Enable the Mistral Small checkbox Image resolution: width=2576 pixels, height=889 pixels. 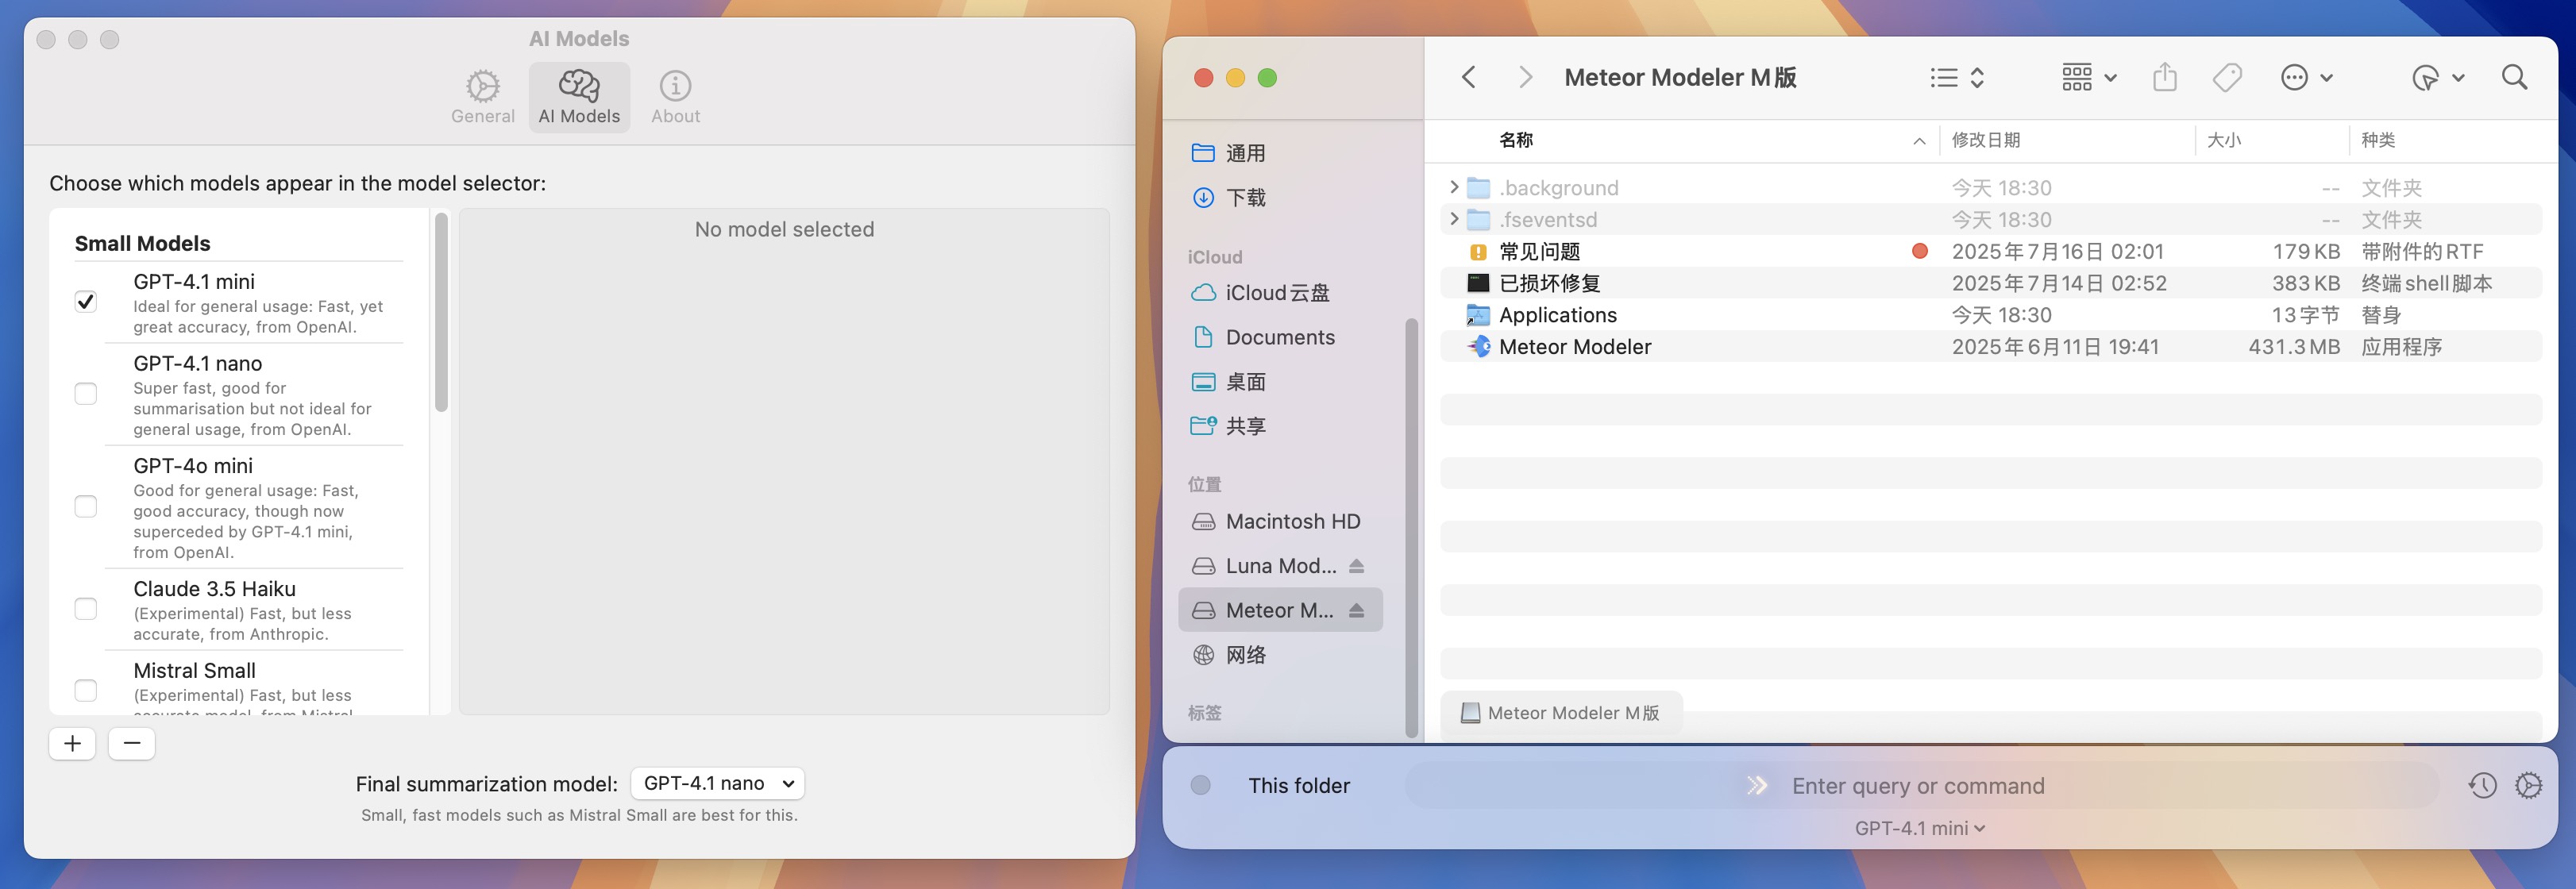[x=86, y=691]
